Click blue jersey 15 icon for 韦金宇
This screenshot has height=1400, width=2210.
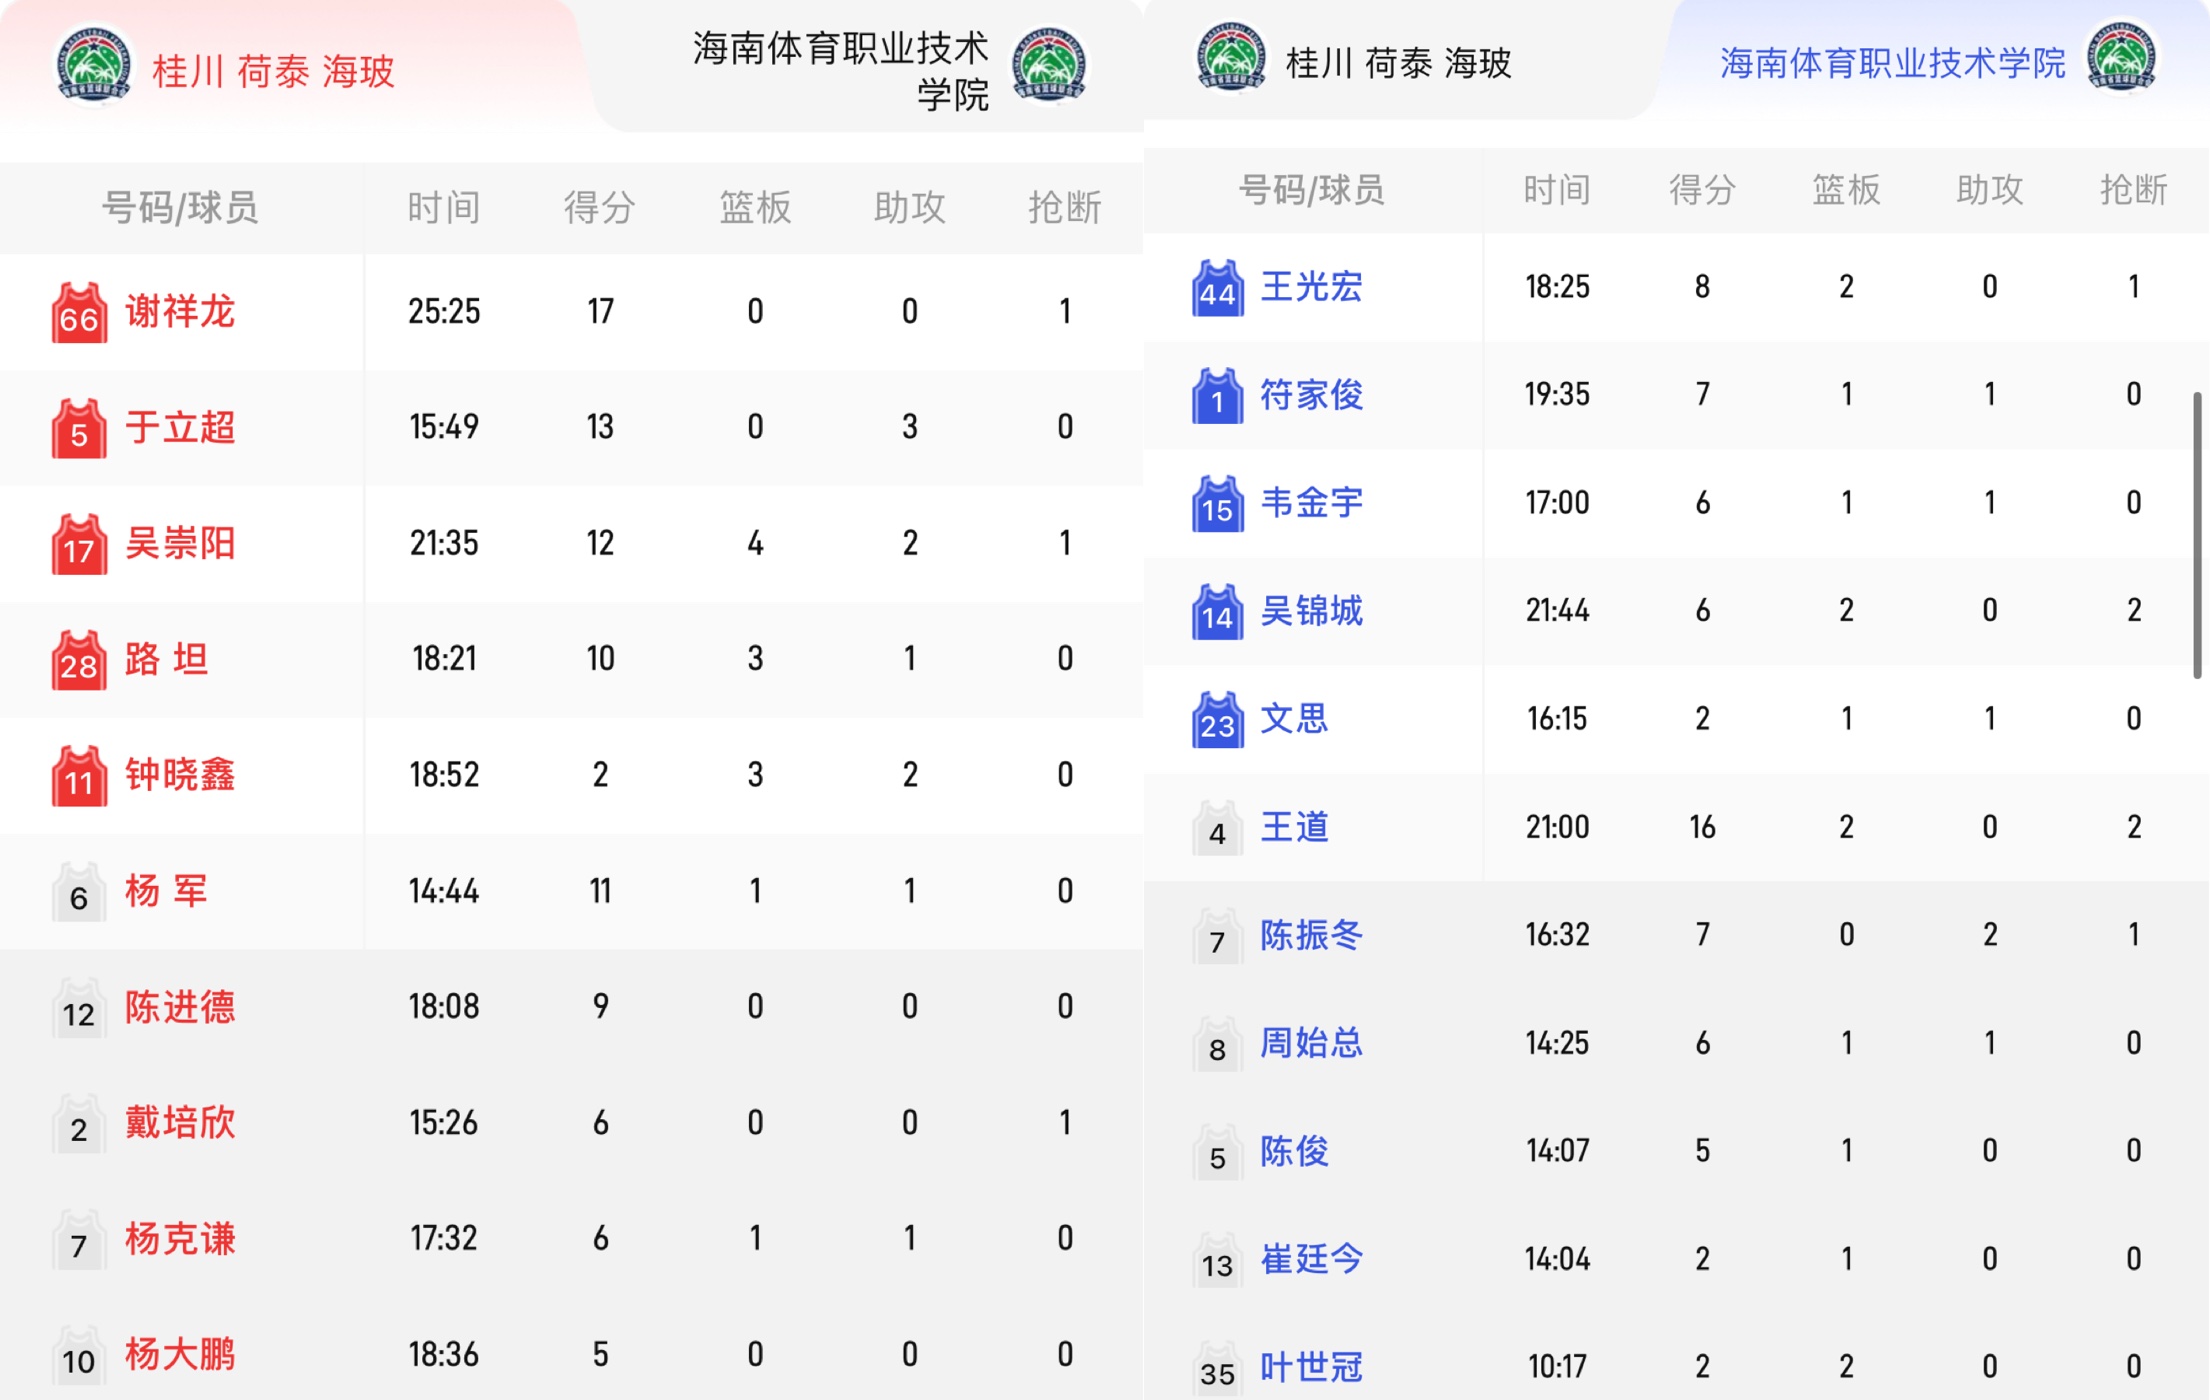click(x=1217, y=504)
